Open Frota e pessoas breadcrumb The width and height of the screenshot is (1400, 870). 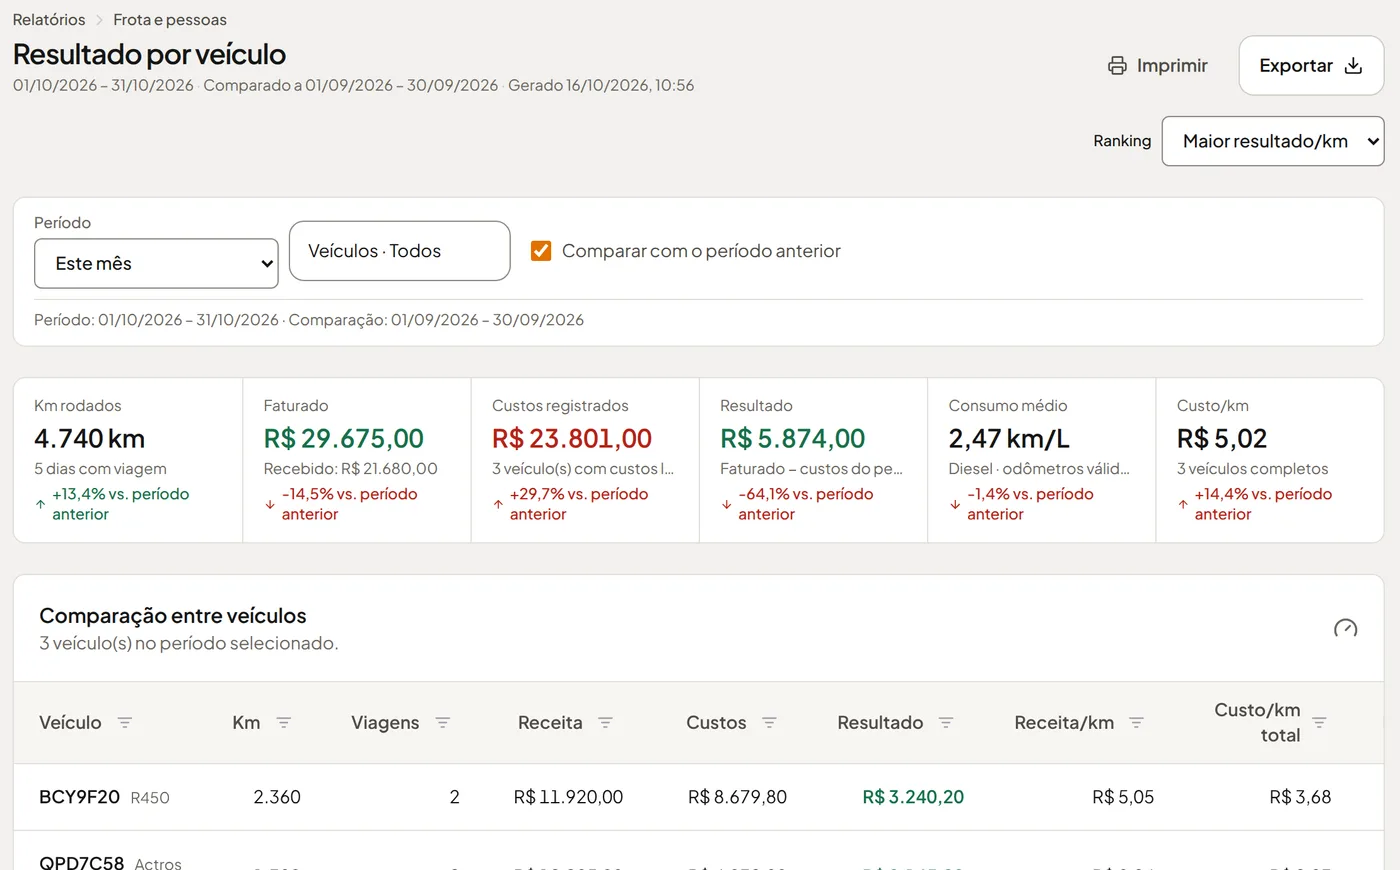[170, 20]
